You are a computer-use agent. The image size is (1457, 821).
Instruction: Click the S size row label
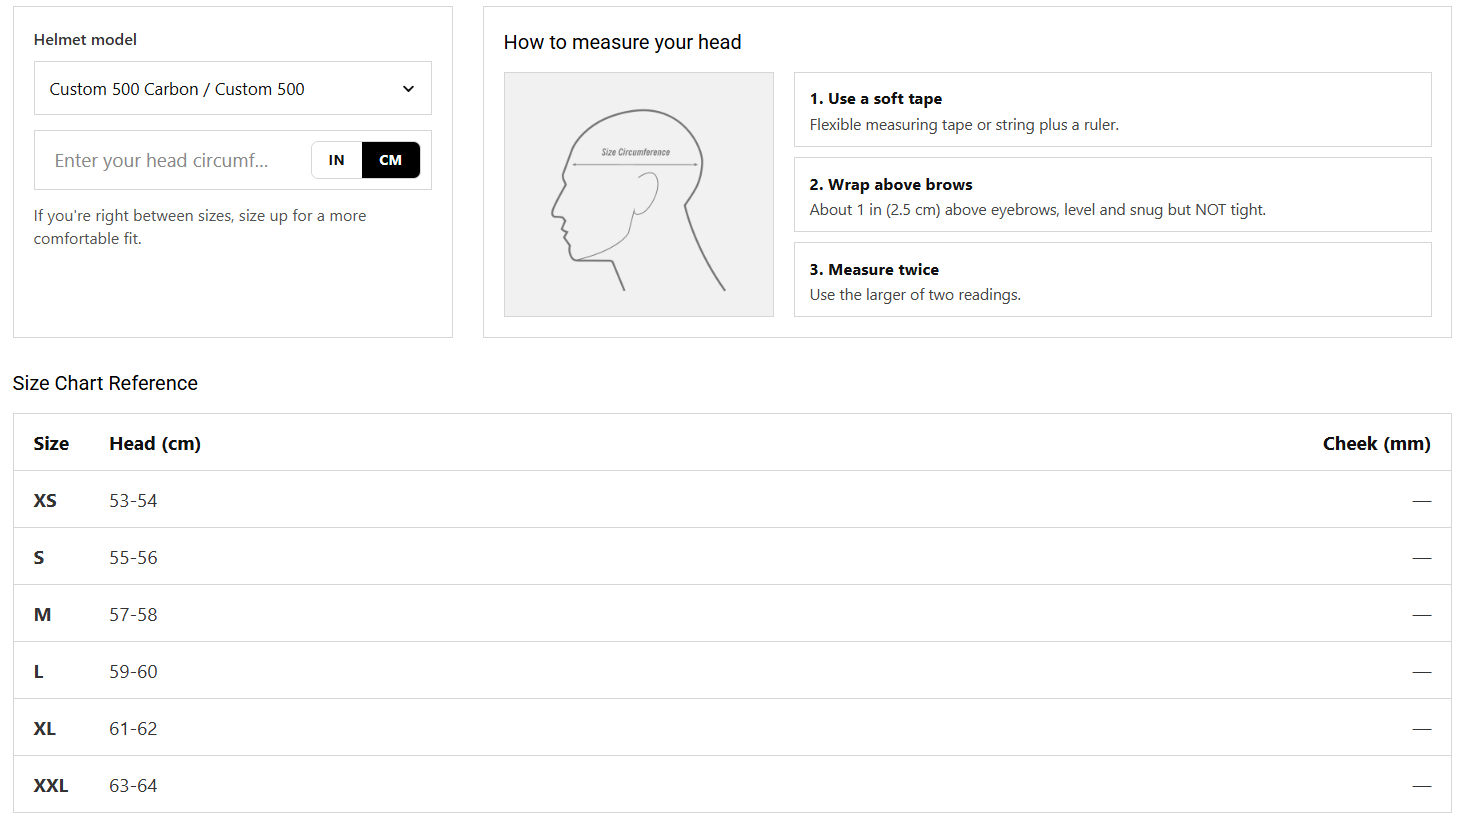(39, 557)
